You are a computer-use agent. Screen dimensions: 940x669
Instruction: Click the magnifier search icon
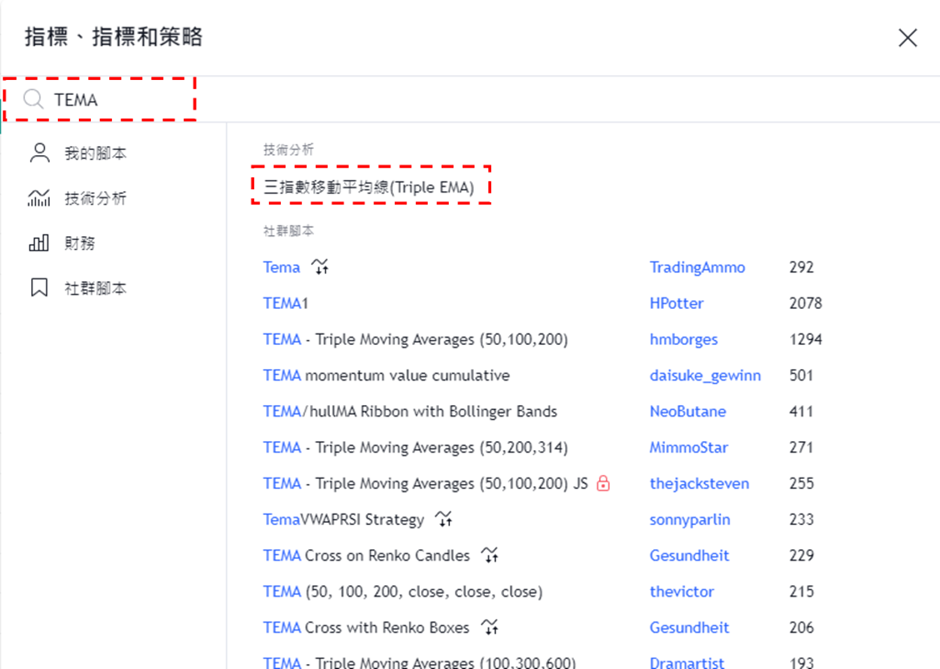click(33, 99)
